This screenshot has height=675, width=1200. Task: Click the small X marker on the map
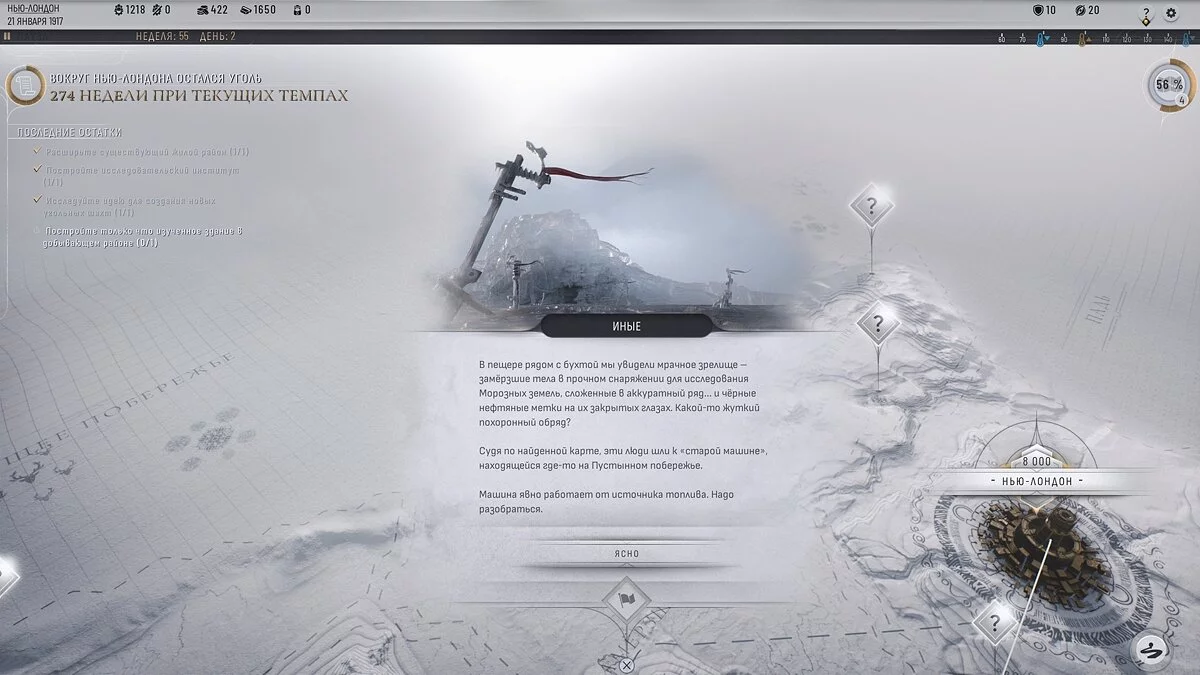(x=626, y=664)
